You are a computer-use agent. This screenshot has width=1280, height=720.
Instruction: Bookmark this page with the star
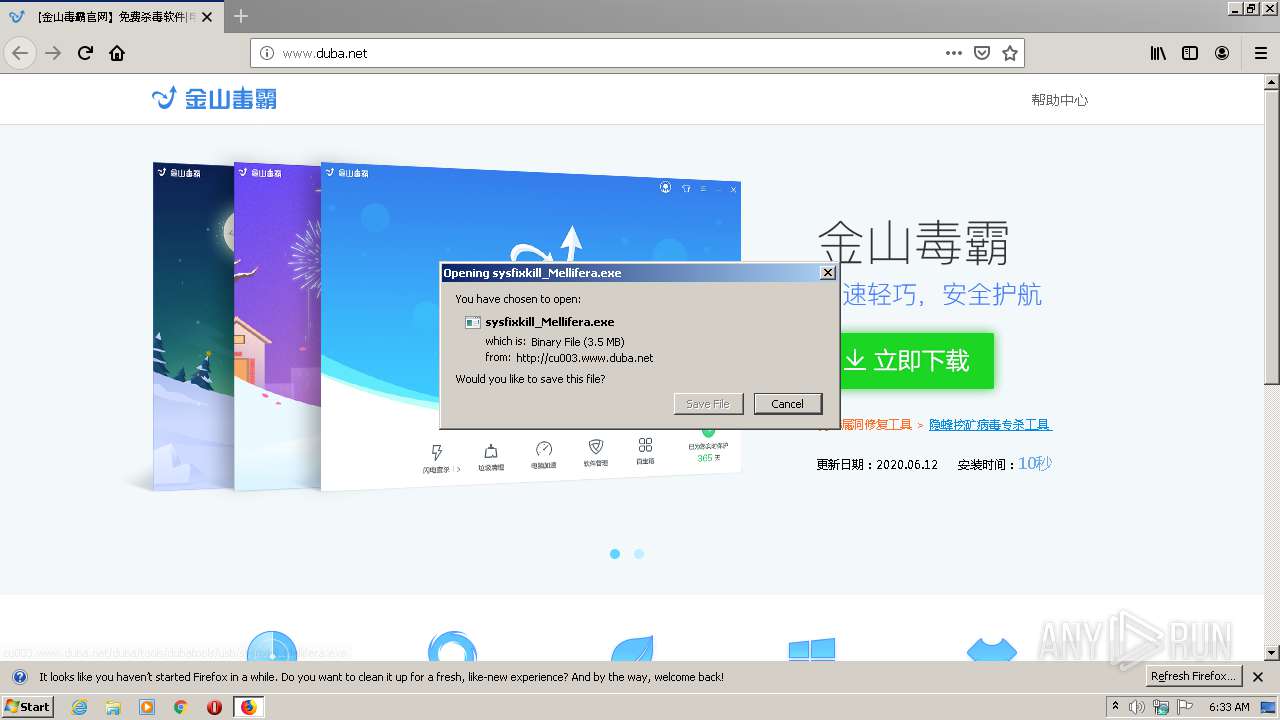[1010, 53]
